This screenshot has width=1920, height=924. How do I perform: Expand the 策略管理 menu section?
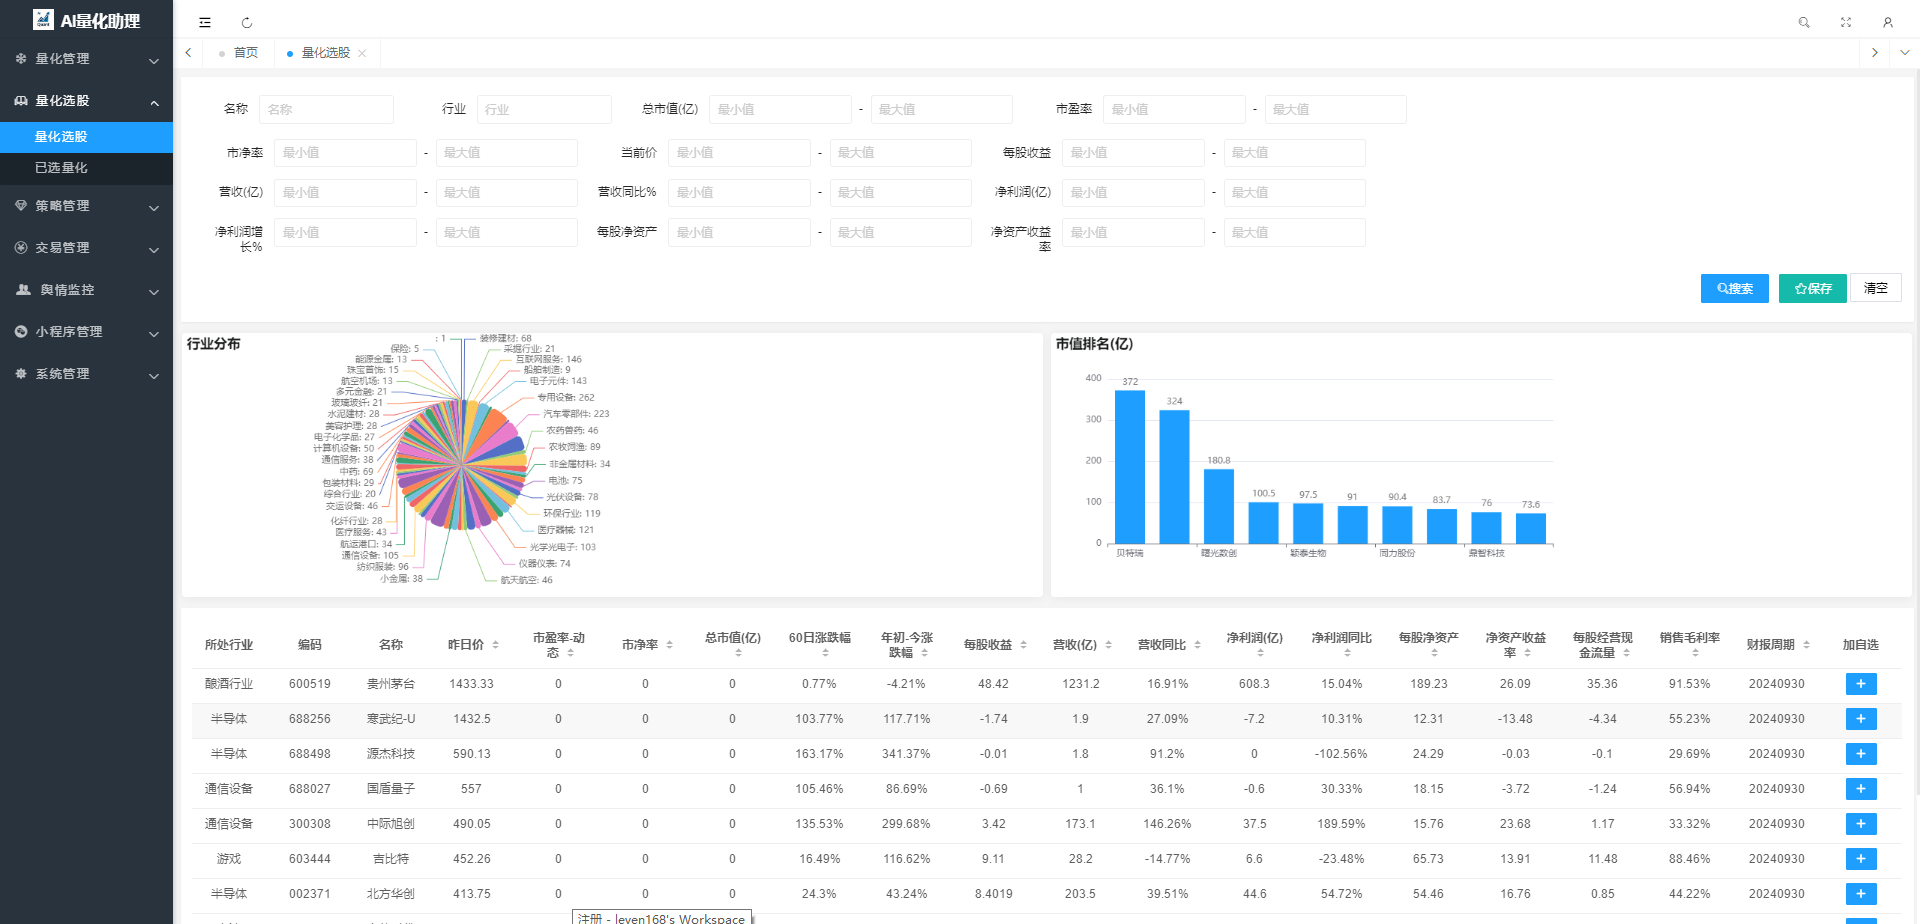(x=86, y=206)
